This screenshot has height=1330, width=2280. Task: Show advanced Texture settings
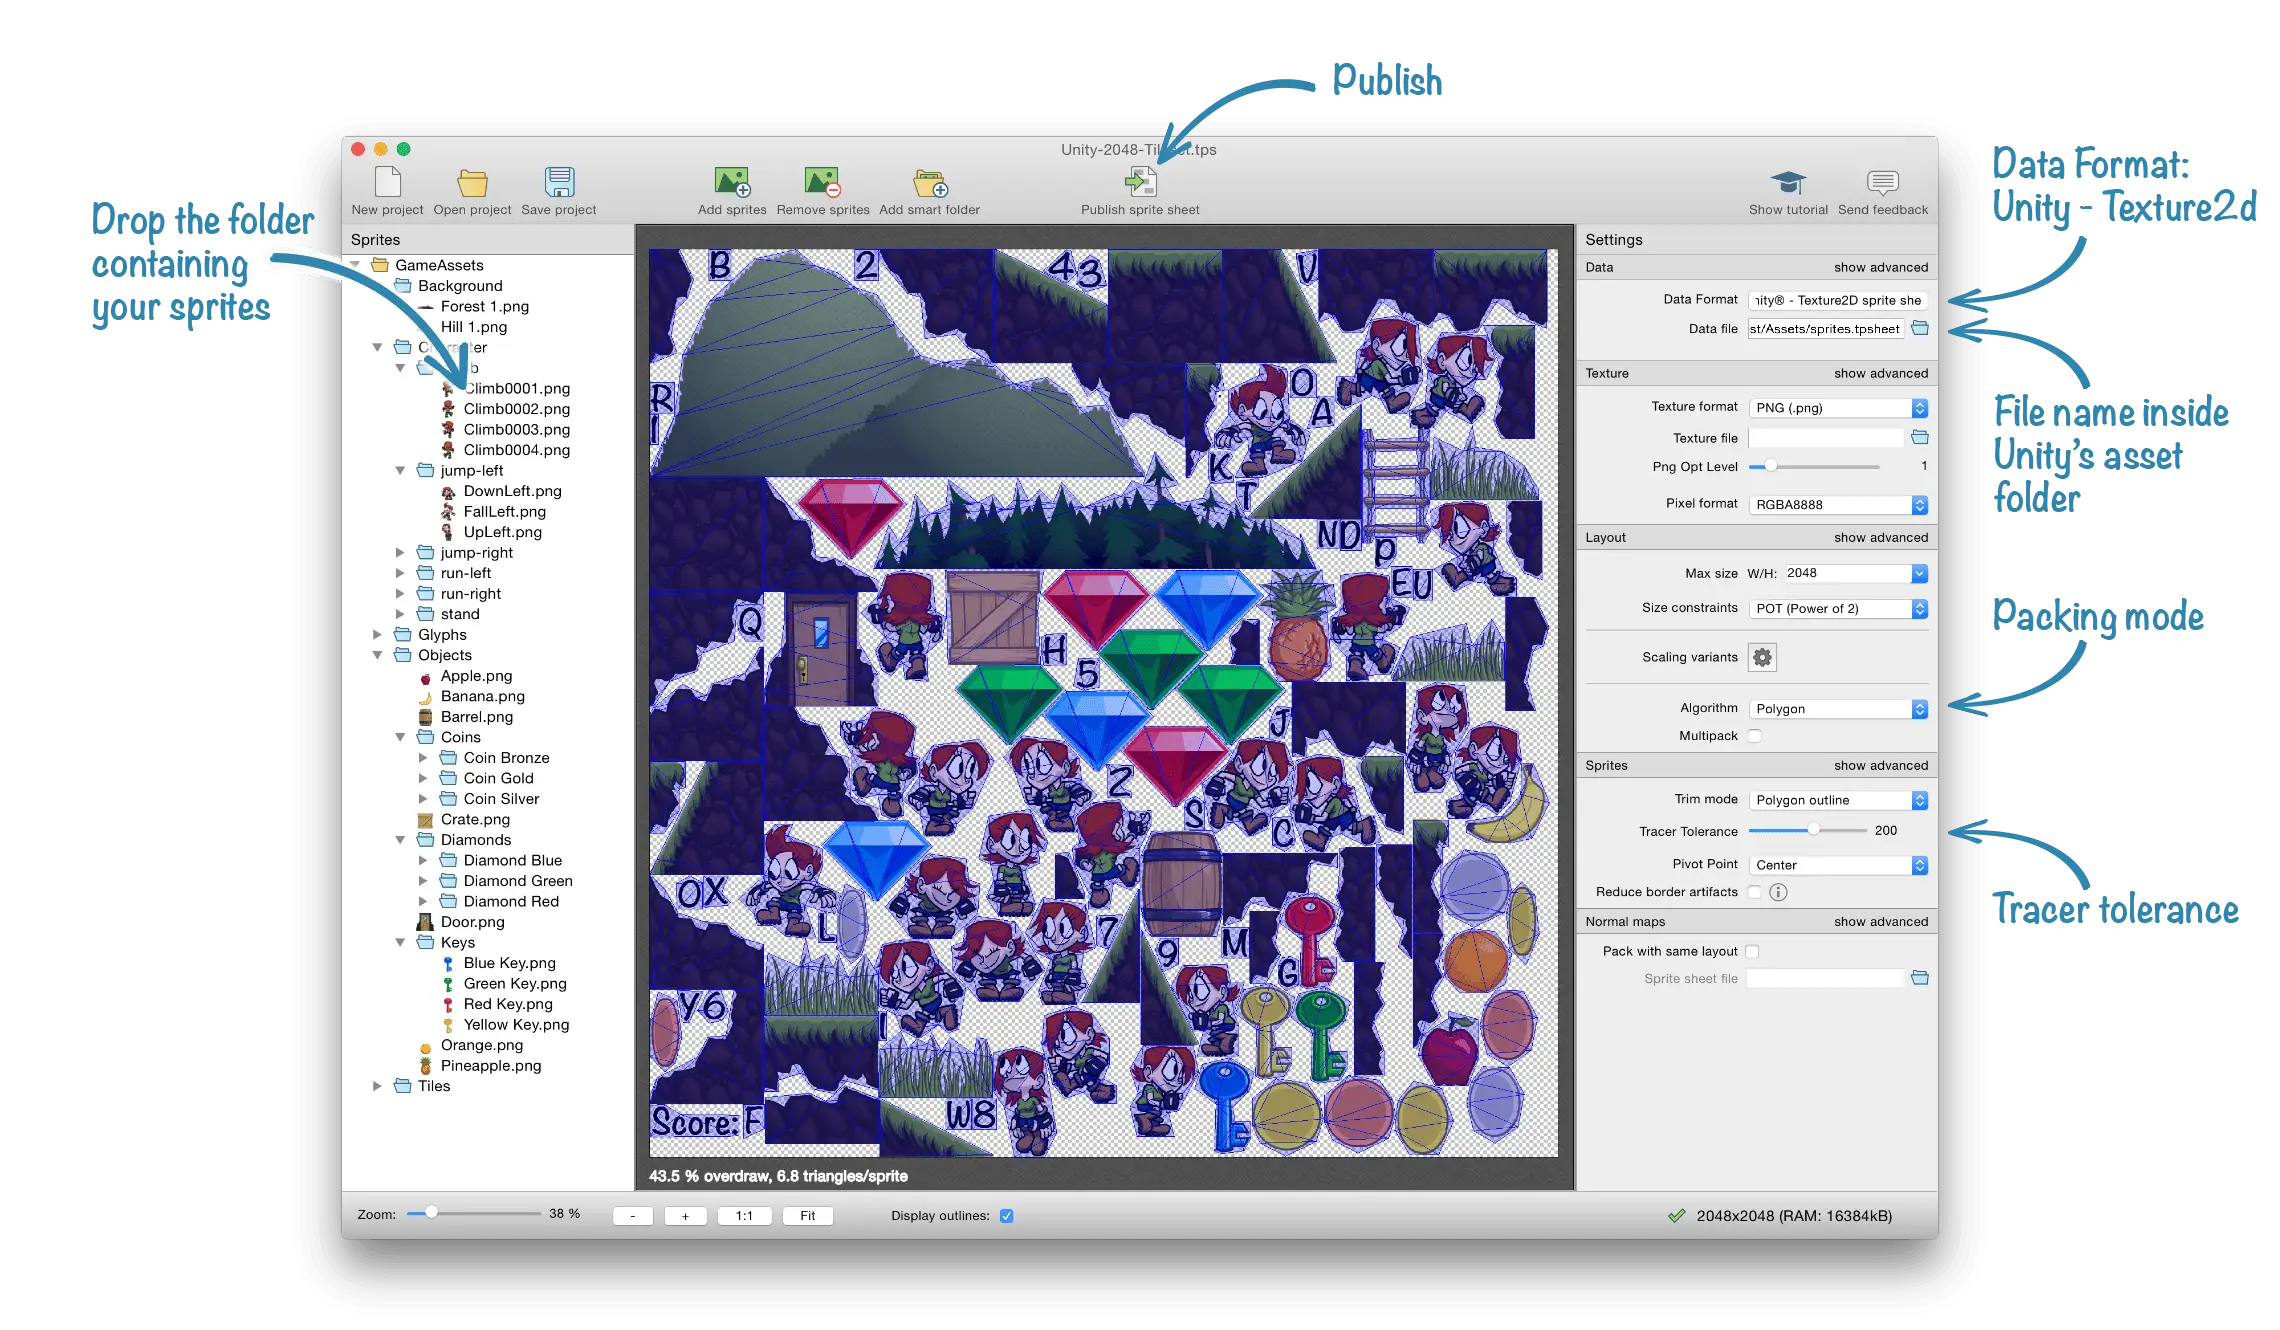click(x=1880, y=373)
